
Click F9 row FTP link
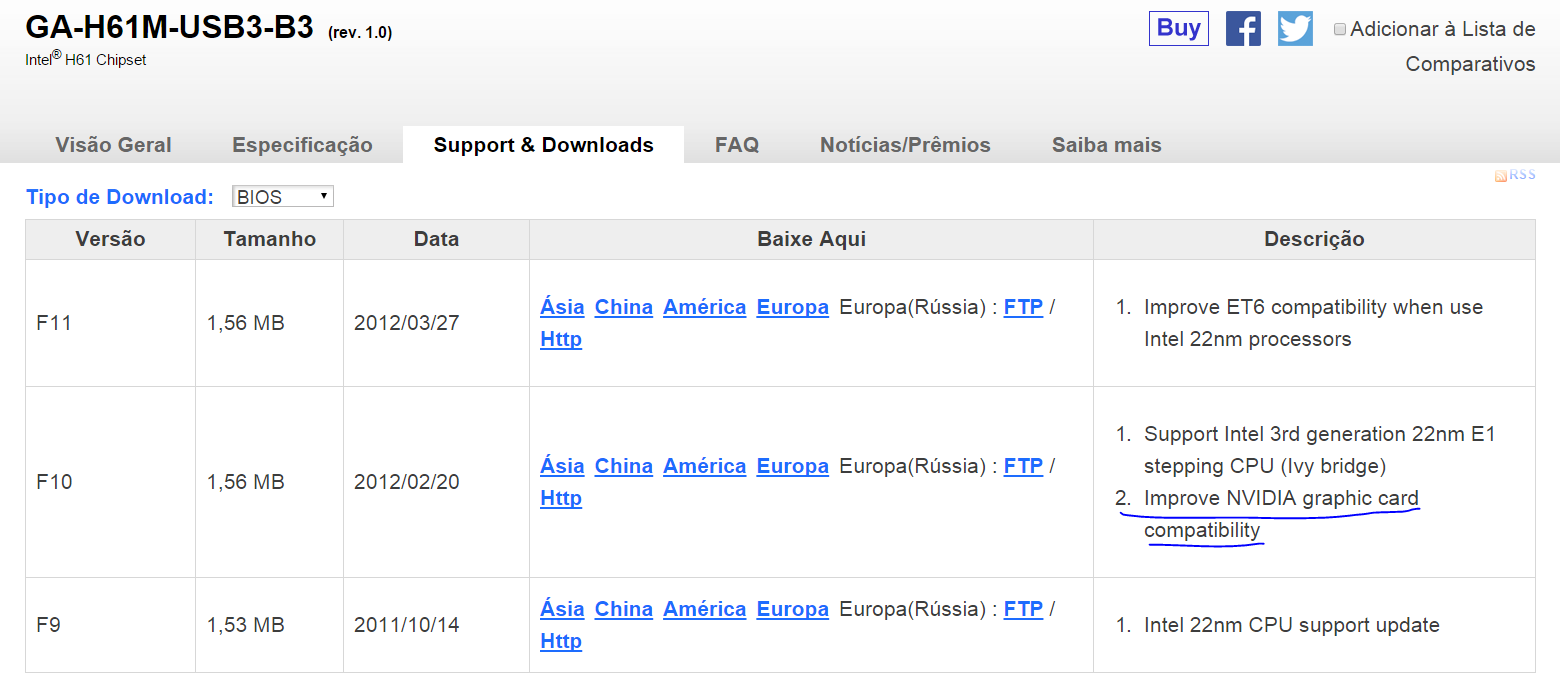point(1023,609)
